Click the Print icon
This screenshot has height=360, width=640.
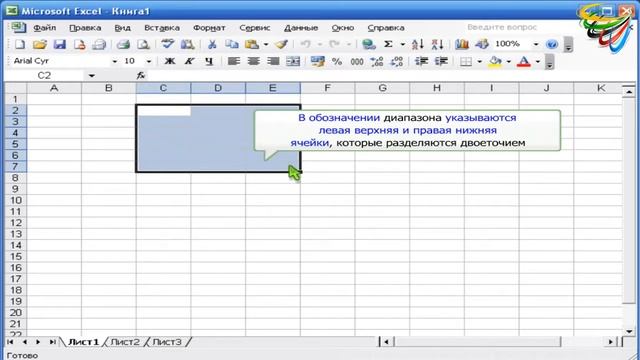[x=123, y=44]
